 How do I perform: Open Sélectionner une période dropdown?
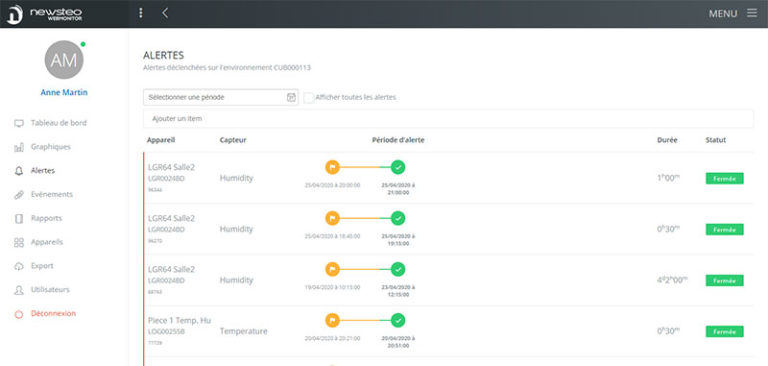(x=220, y=98)
